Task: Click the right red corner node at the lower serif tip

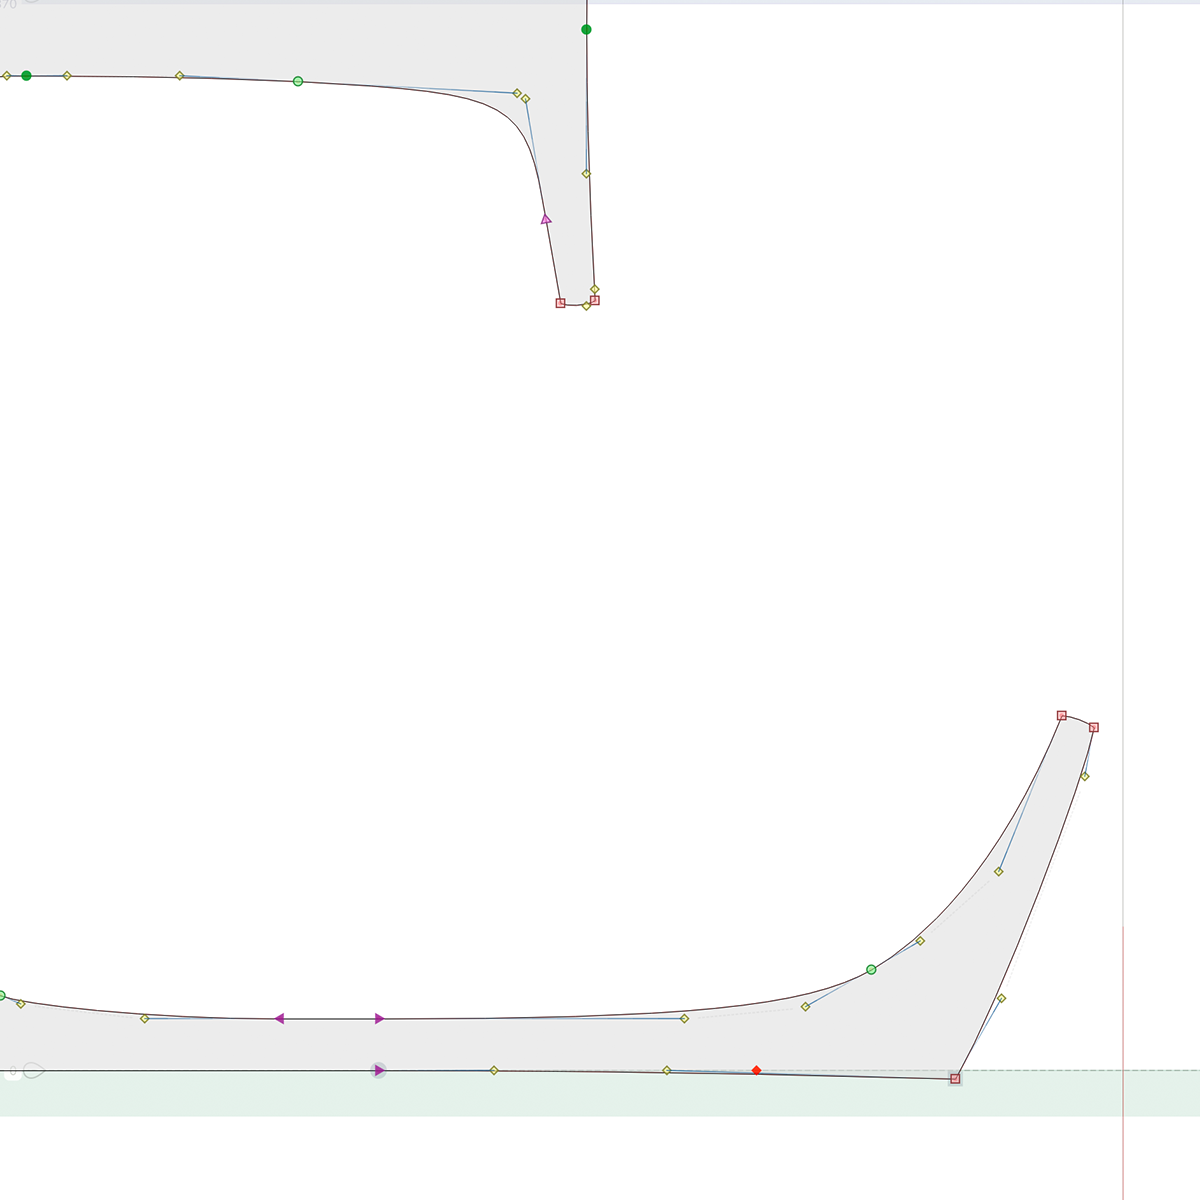Action: 1094,728
